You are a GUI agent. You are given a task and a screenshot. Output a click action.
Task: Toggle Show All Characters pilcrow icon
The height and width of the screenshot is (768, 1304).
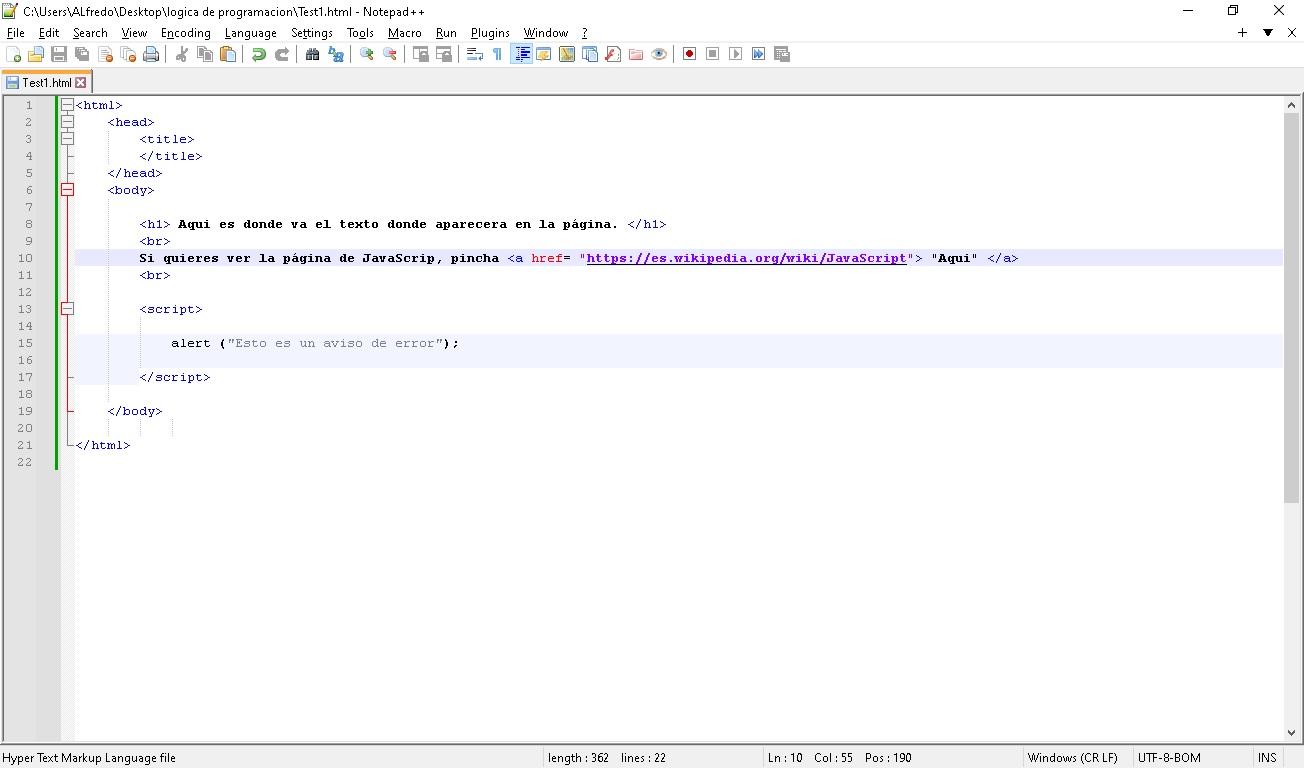pos(497,54)
